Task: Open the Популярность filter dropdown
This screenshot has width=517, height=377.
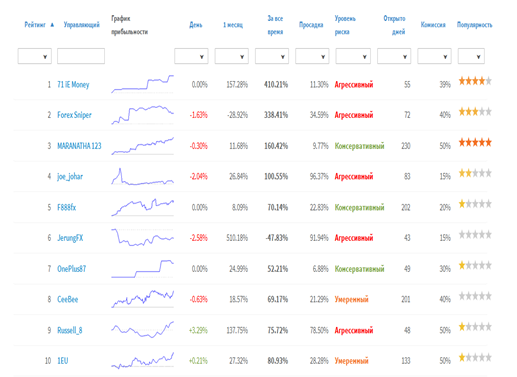Action: click(x=471, y=56)
